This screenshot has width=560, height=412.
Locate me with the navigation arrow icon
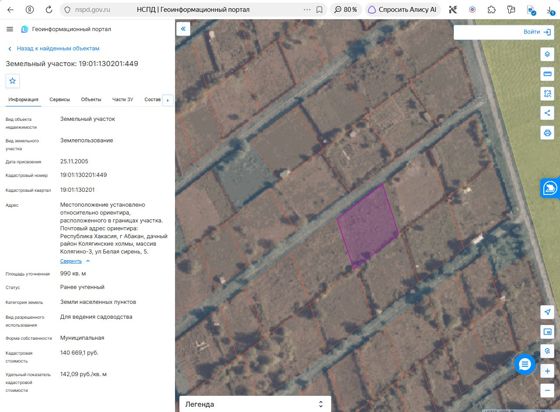547,312
